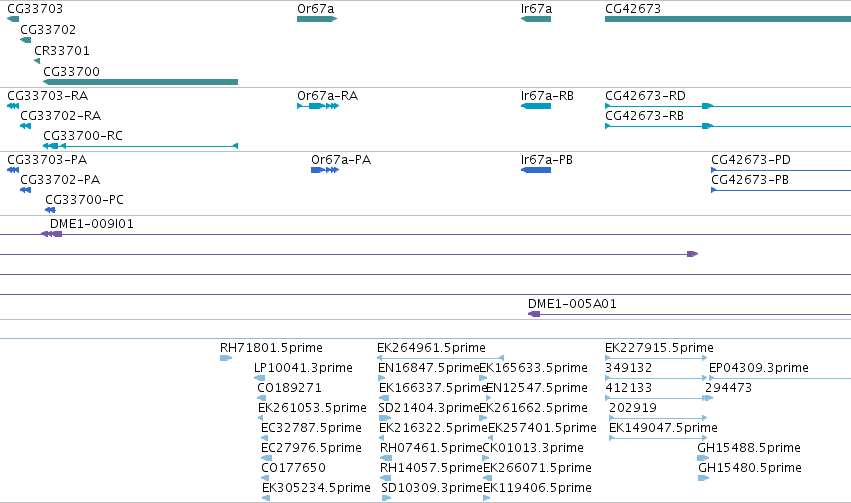Select the Ir67a-PB CDS glyph
The height and width of the screenshot is (503, 851).
(536, 170)
